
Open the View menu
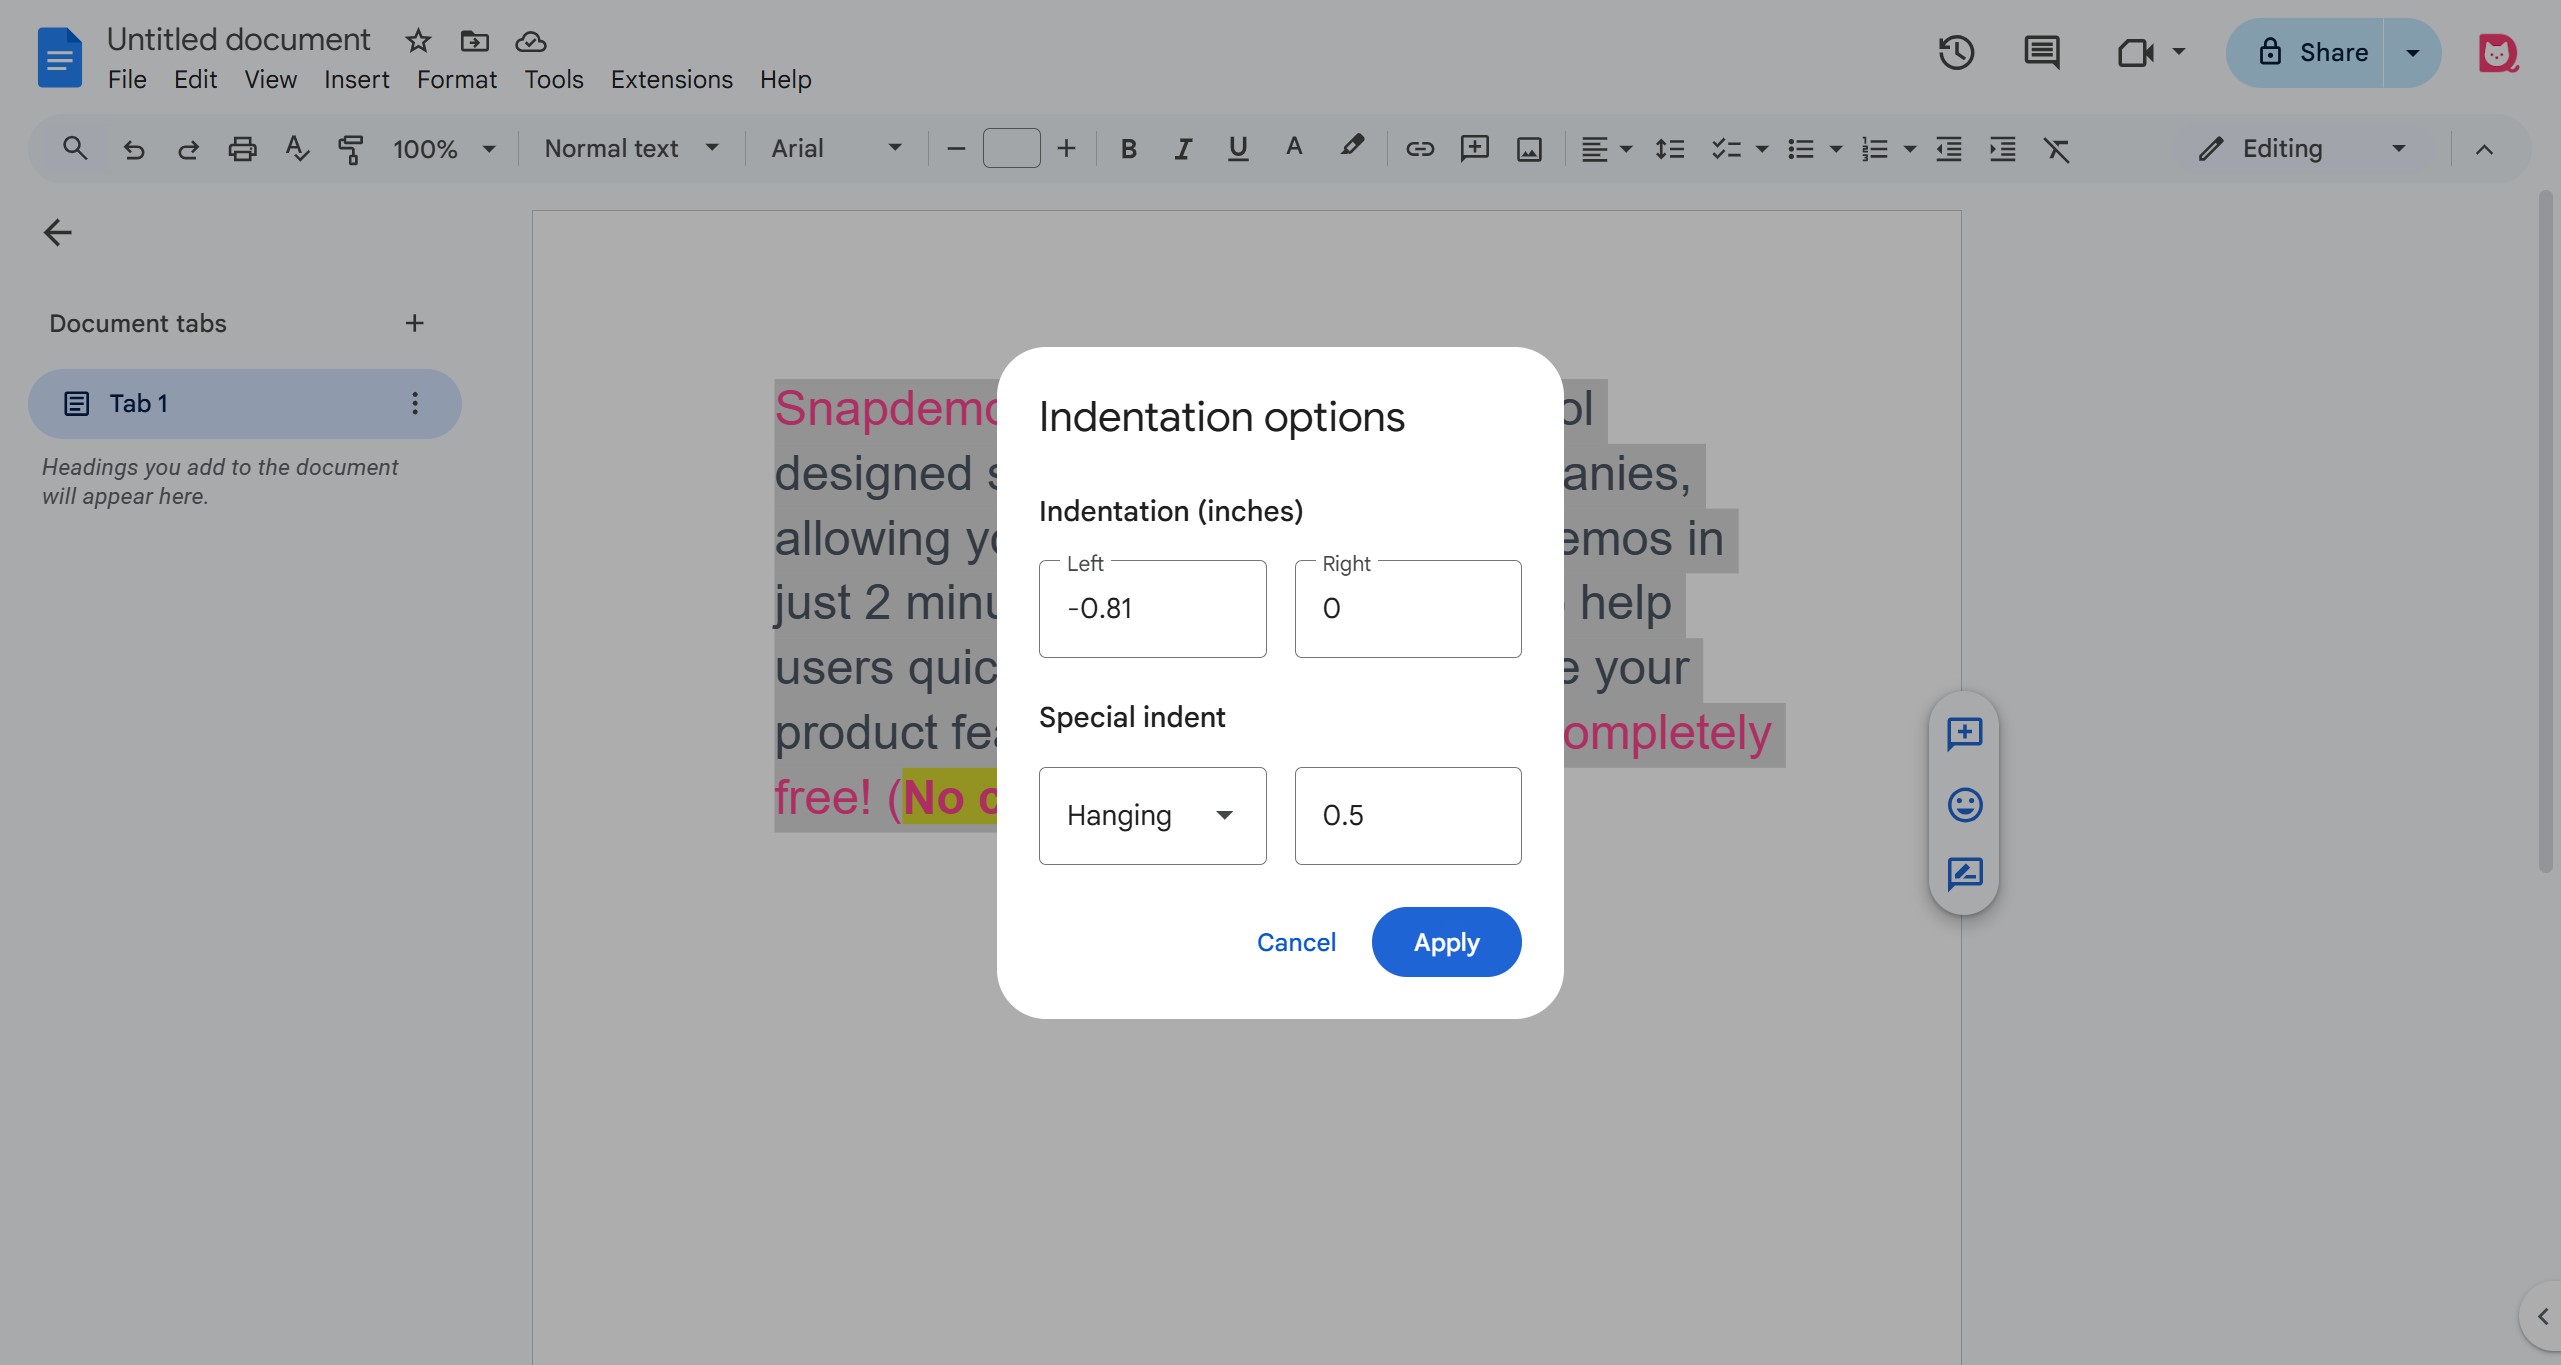point(270,80)
